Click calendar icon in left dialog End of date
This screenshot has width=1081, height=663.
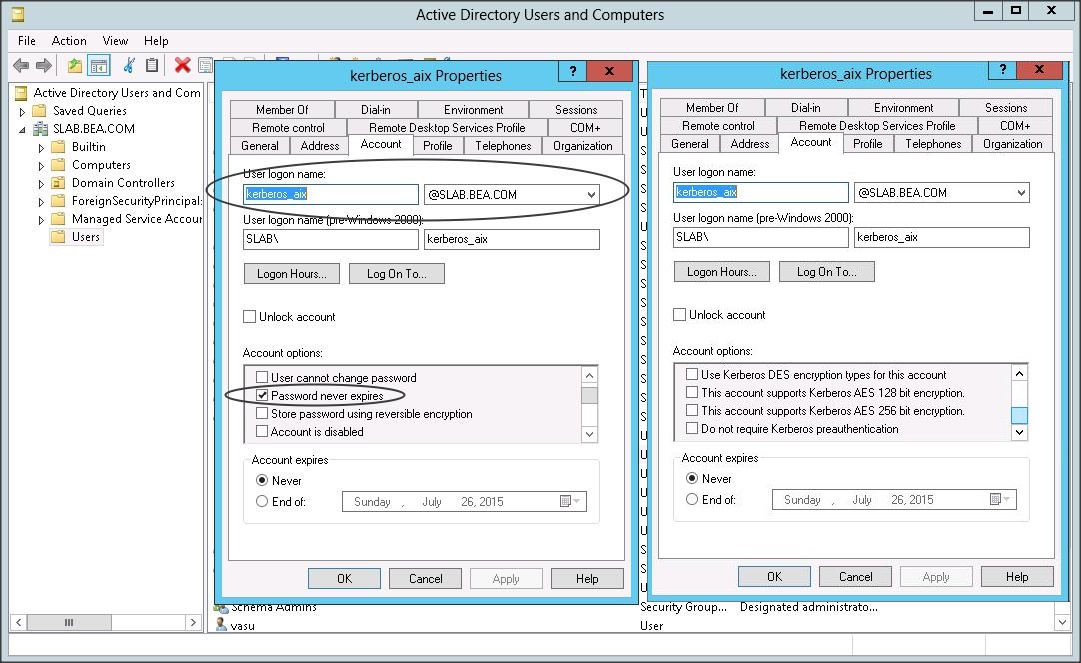(x=565, y=501)
